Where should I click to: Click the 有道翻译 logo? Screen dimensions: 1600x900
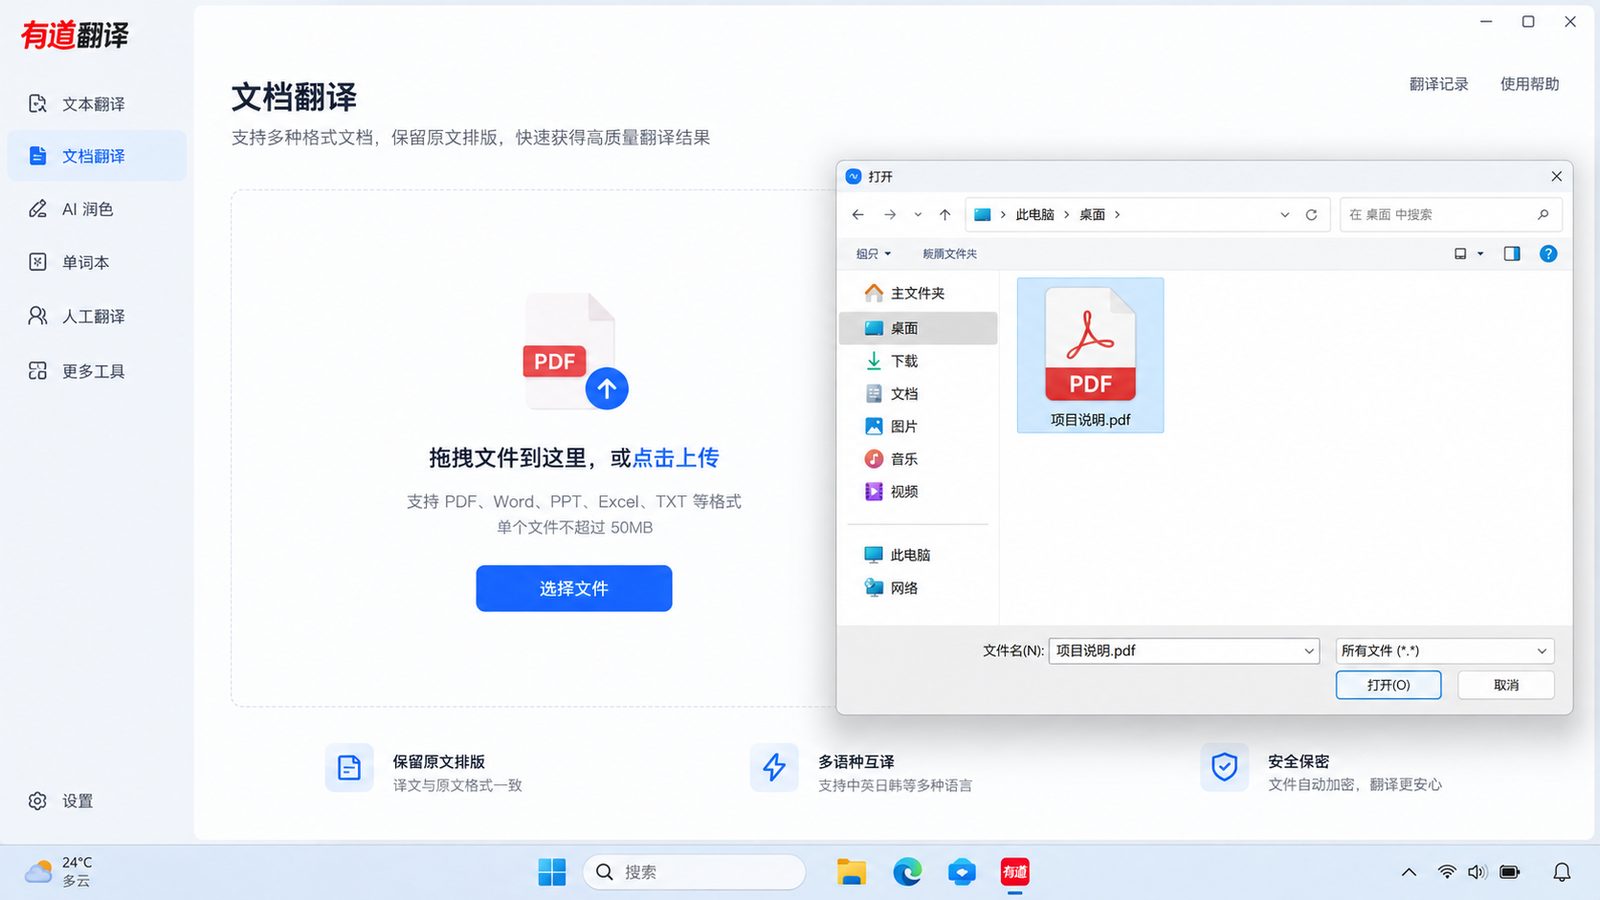pos(75,35)
